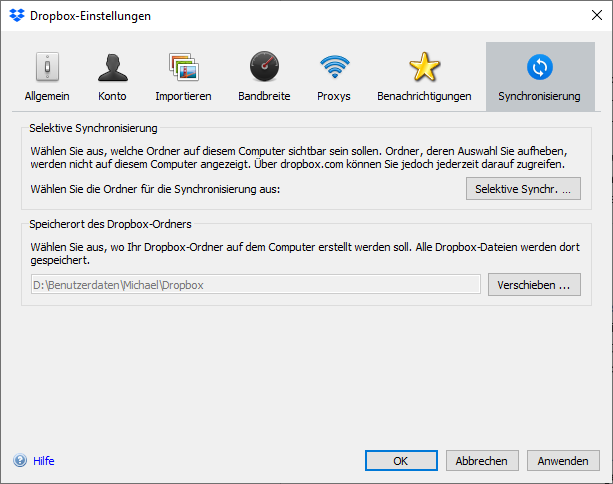Click the blue Synchronisierung arrows icon

[540, 67]
